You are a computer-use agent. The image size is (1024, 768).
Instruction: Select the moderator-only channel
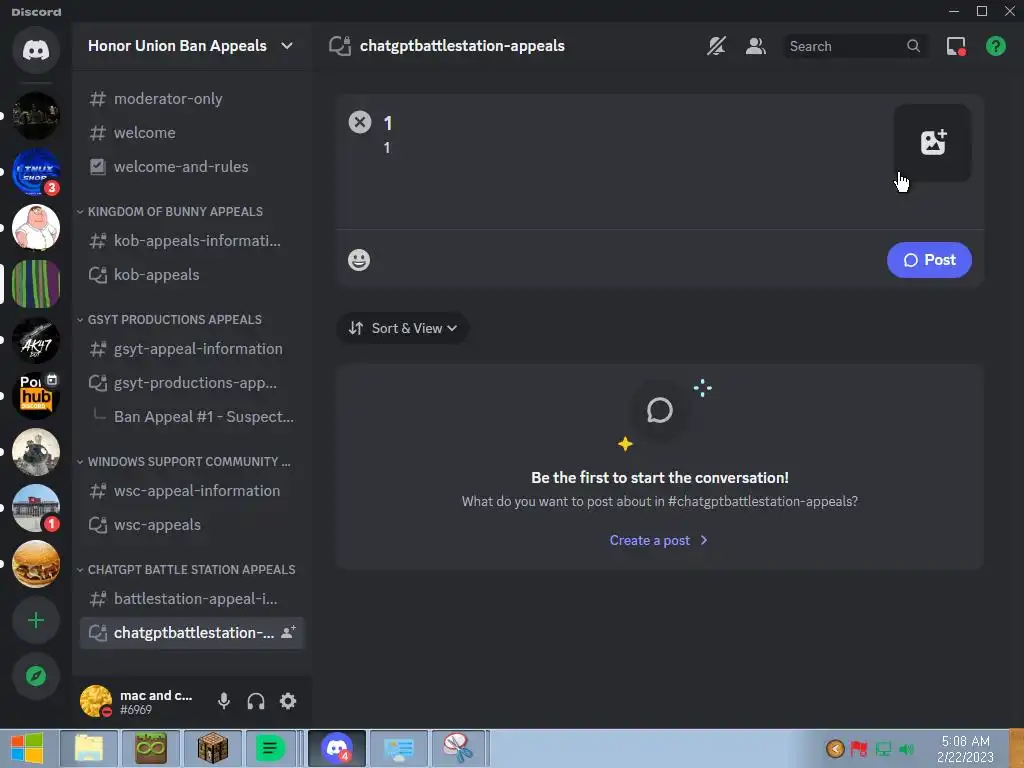coord(192,99)
